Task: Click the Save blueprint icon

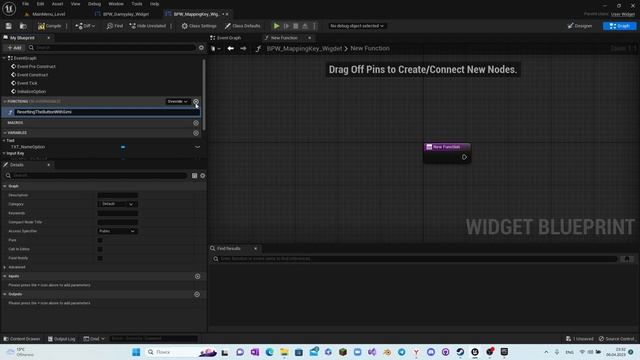Action: tap(9, 26)
